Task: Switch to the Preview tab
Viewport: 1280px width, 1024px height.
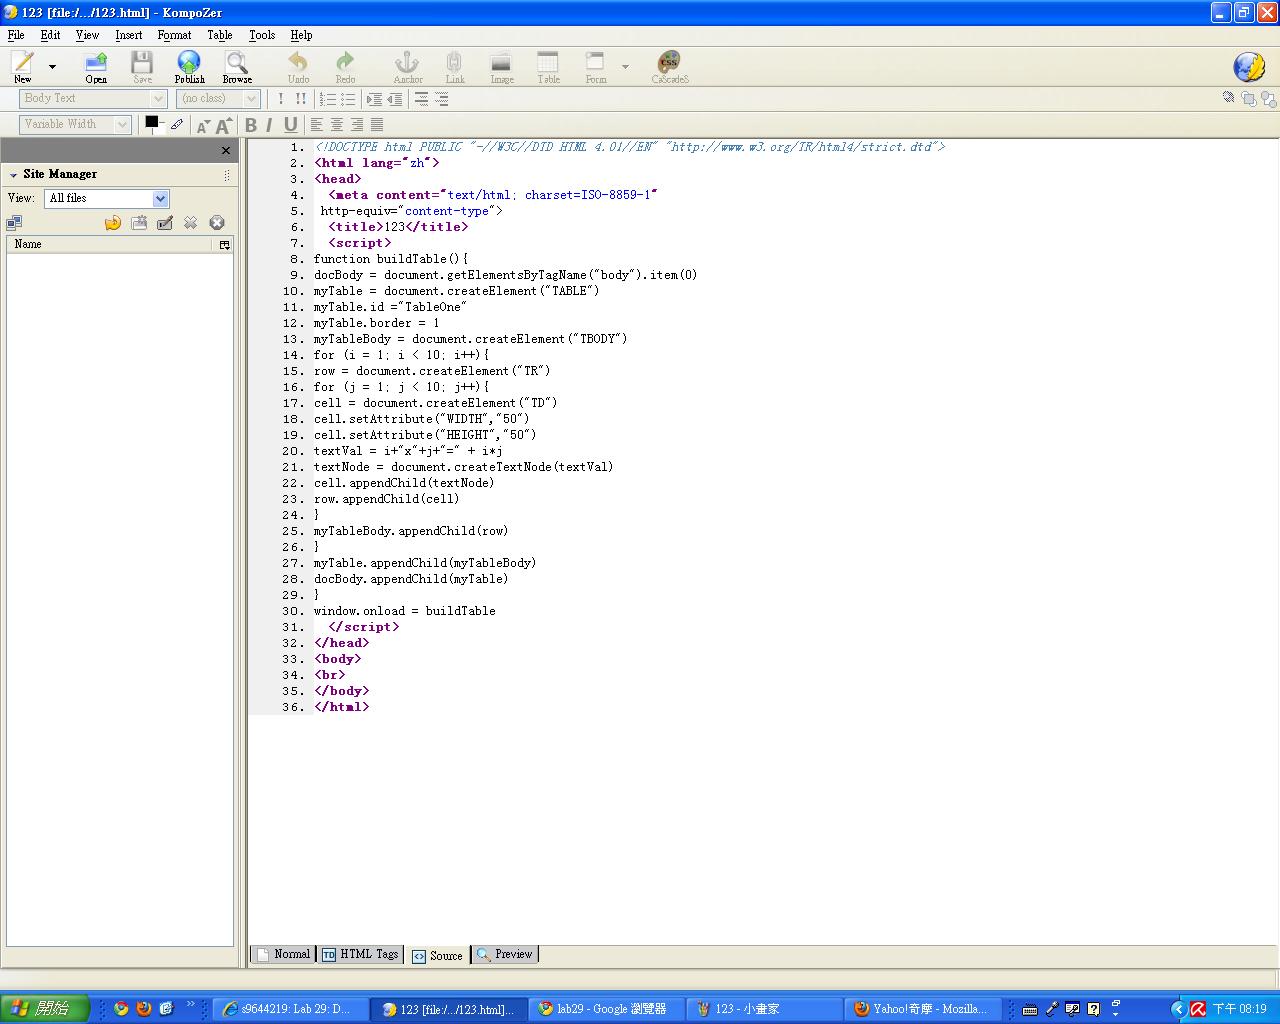Action: pyautogui.click(x=505, y=954)
